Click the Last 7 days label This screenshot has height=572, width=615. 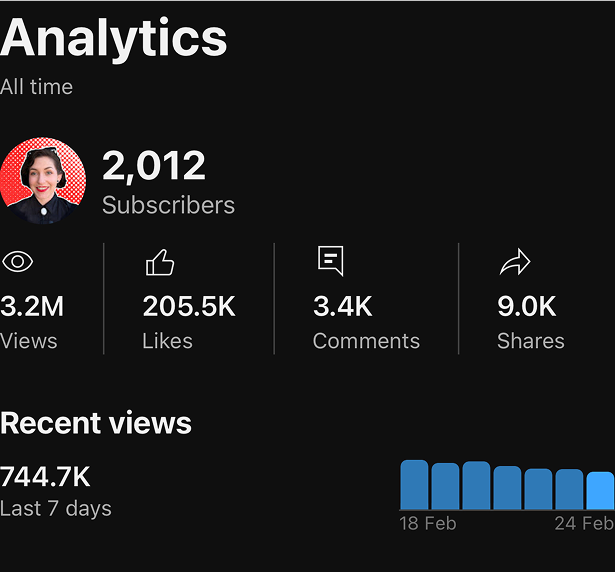pos(56,509)
